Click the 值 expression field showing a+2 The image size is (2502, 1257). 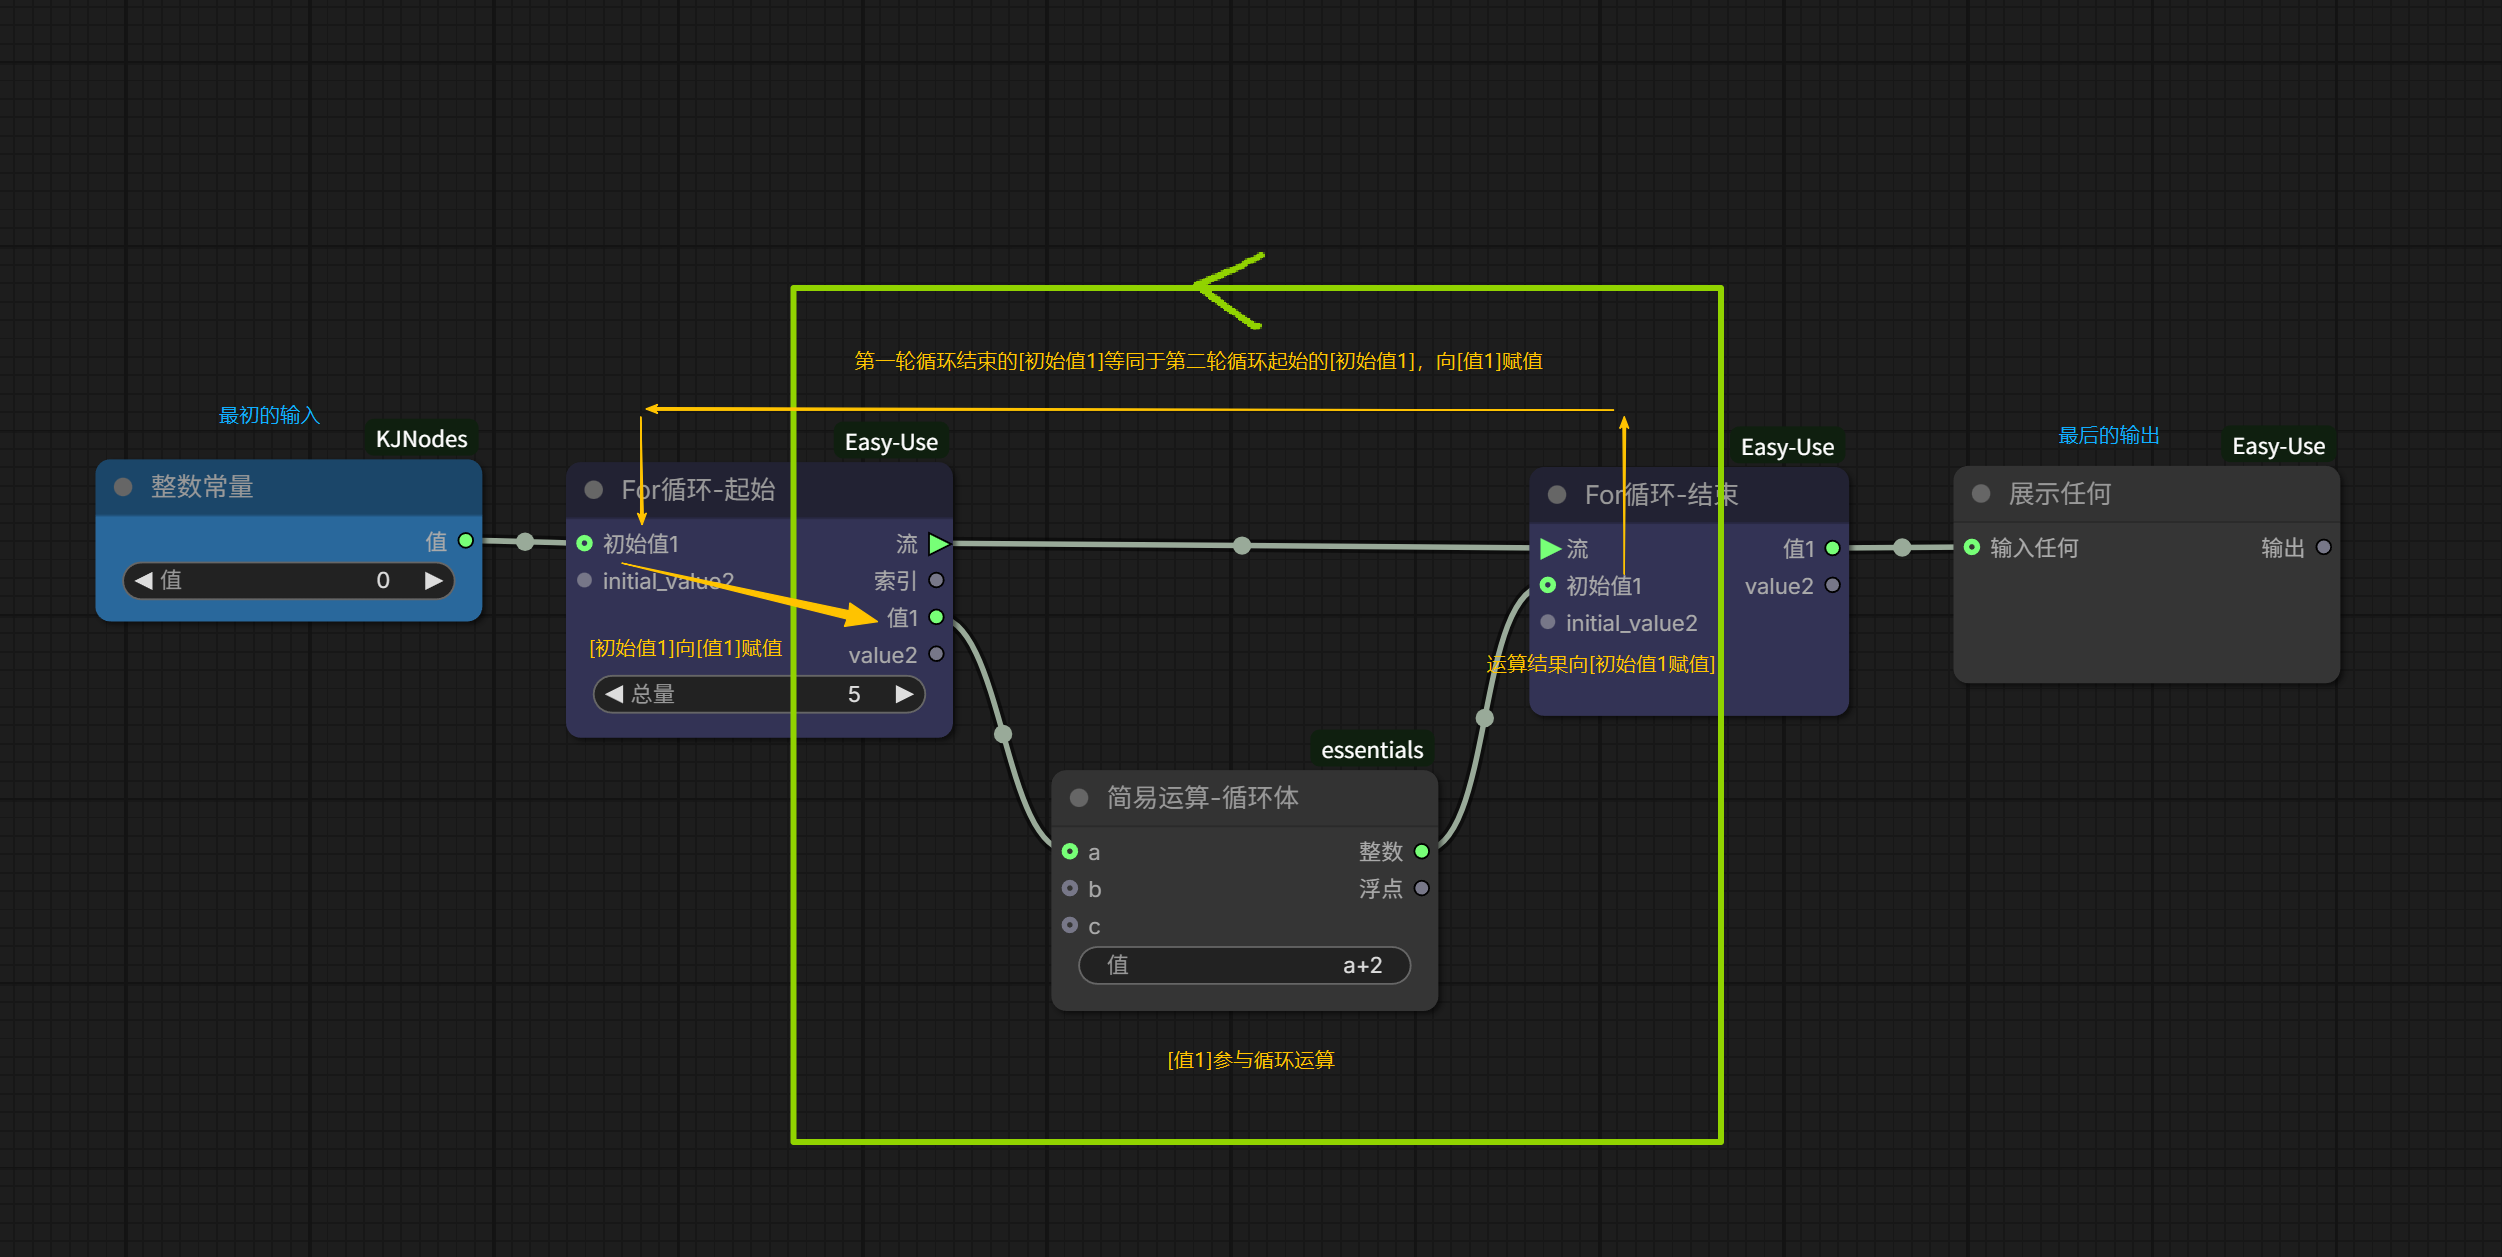click(x=1244, y=965)
